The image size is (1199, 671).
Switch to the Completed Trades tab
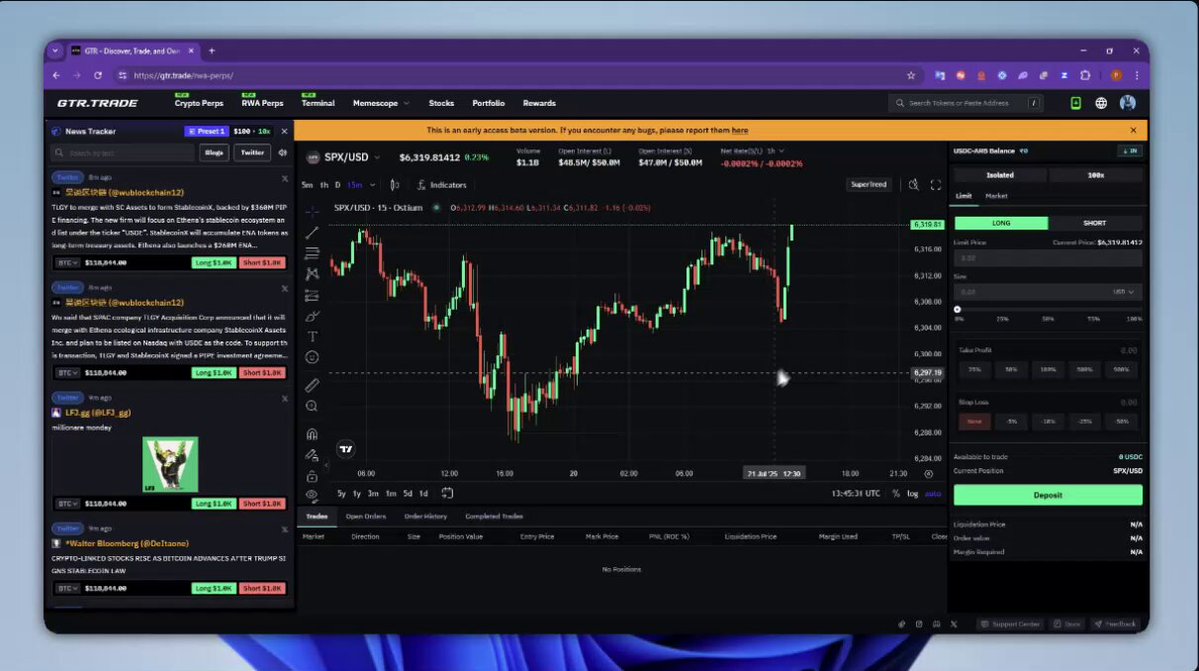[494, 517]
